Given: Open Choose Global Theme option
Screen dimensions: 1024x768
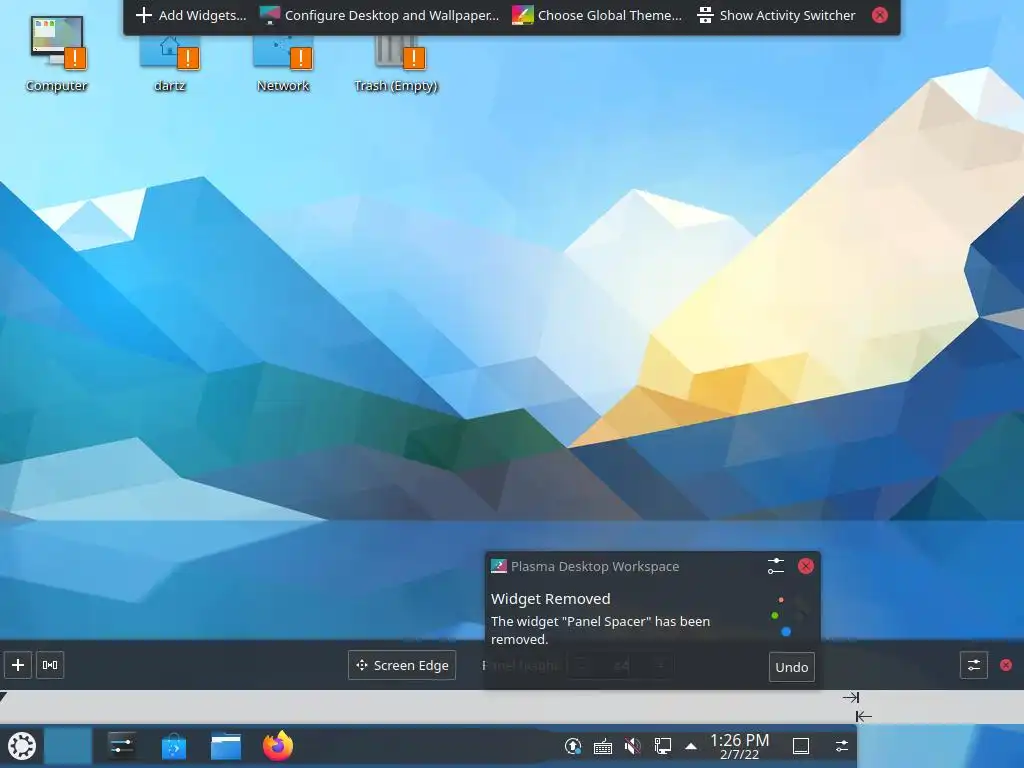Looking at the screenshot, I should [597, 15].
